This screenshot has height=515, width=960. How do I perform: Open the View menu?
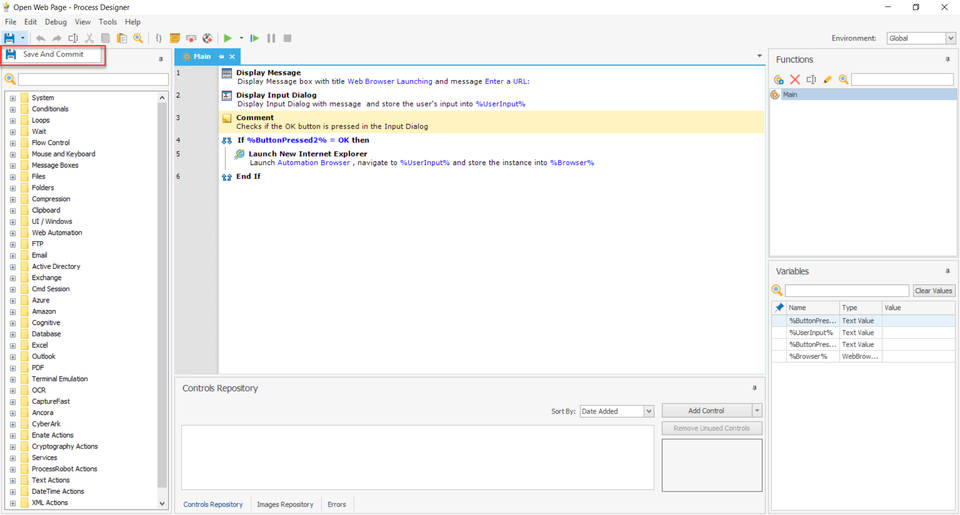point(83,22)
